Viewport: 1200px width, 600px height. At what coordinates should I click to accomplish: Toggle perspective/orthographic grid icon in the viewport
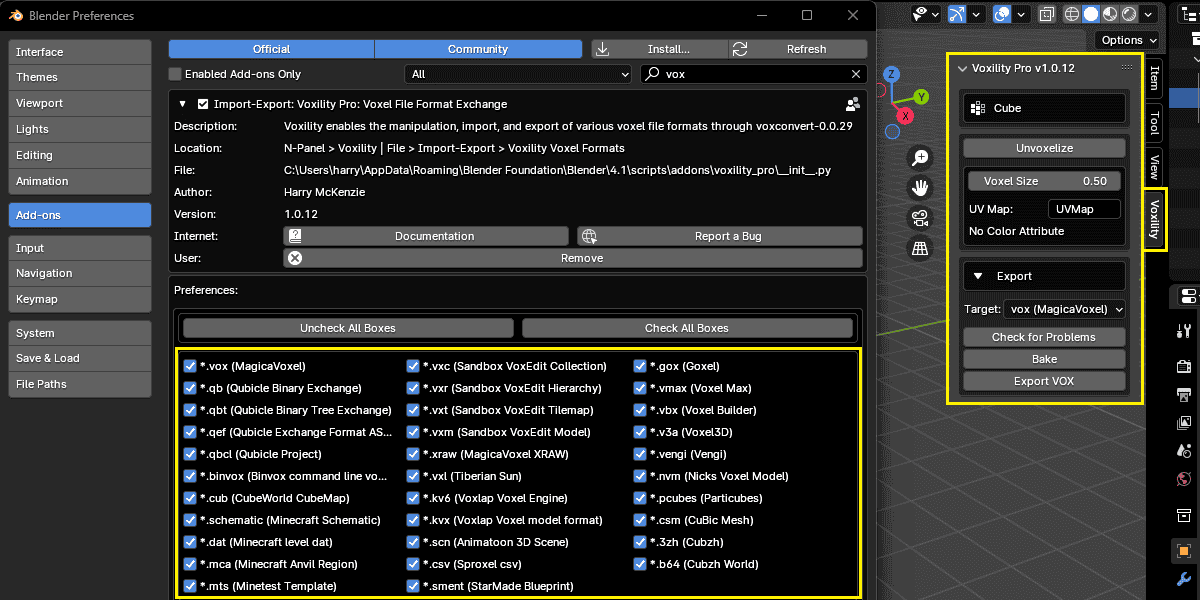point(921,248)
